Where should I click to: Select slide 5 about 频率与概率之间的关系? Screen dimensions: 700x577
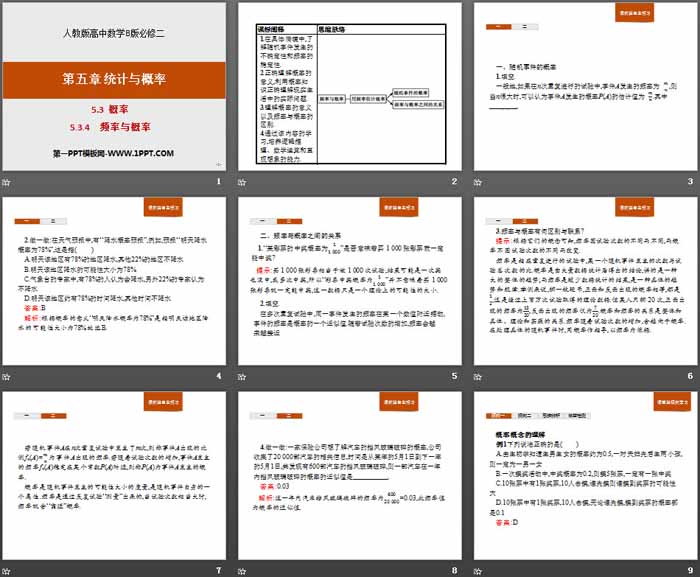pos(351,283)
